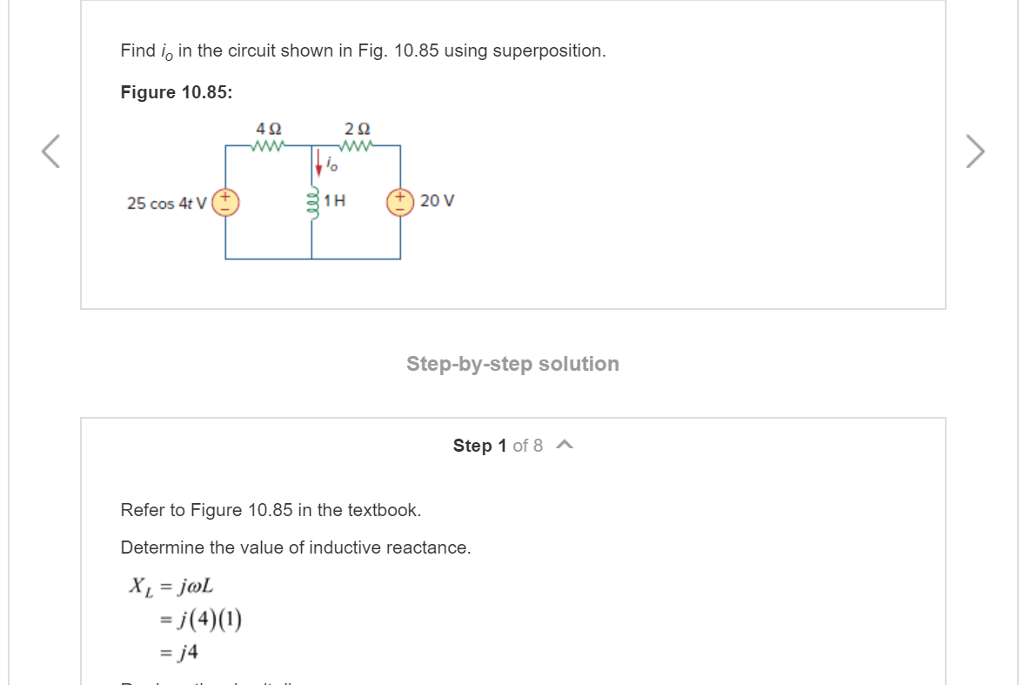The image size is (1024, 685).
Task: Click the Refer to Figure 10.85 sentence
Action: coord(270,510)
